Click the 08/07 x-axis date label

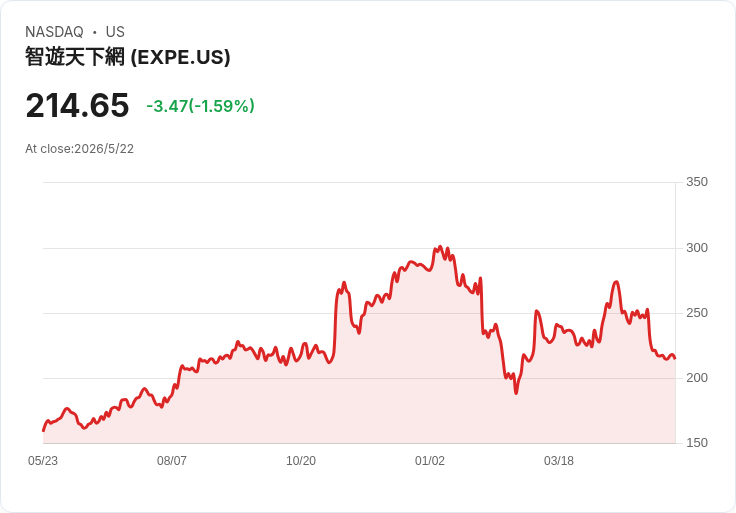tap(172, 461)
